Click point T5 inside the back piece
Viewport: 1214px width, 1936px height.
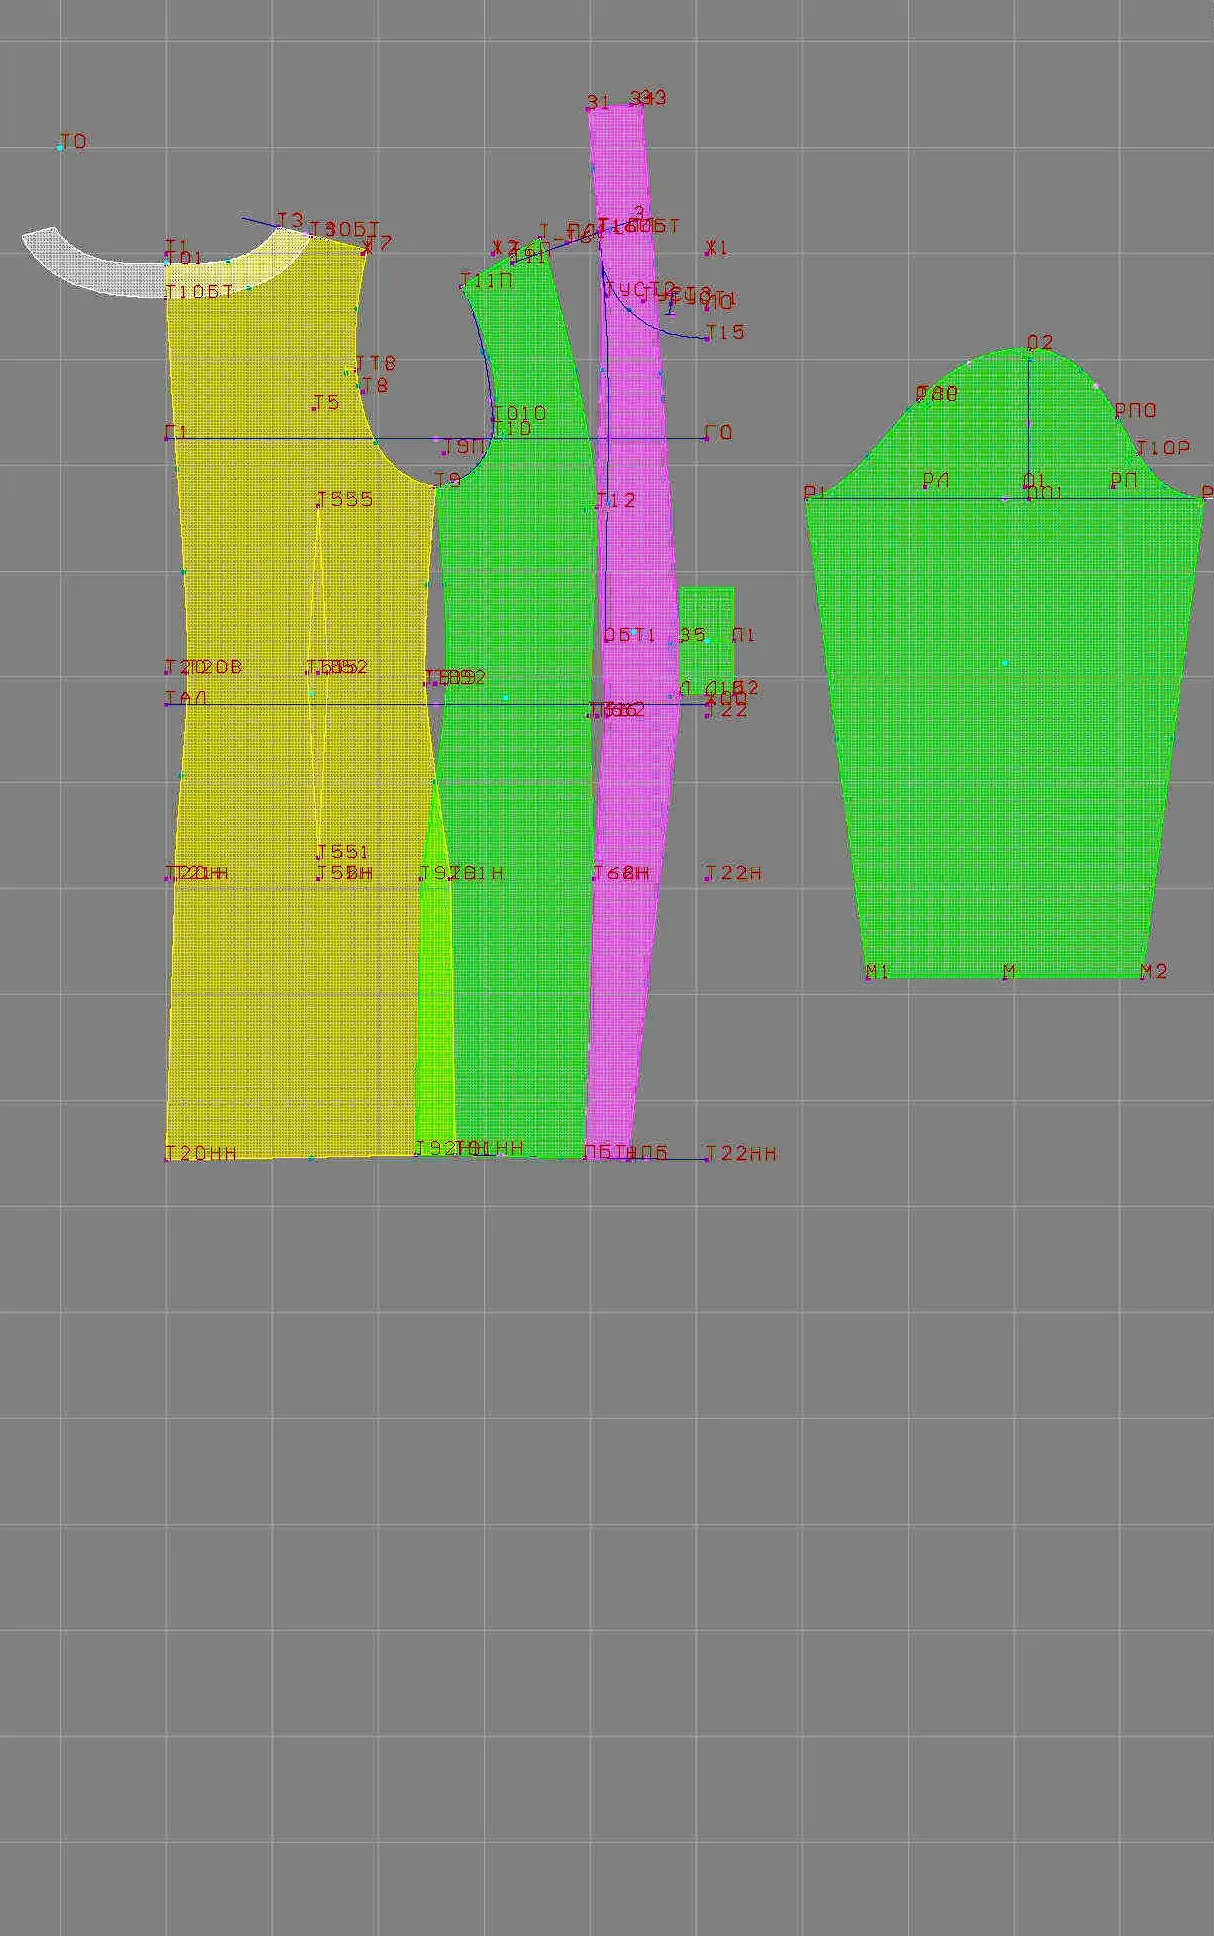tap(314, 408)
